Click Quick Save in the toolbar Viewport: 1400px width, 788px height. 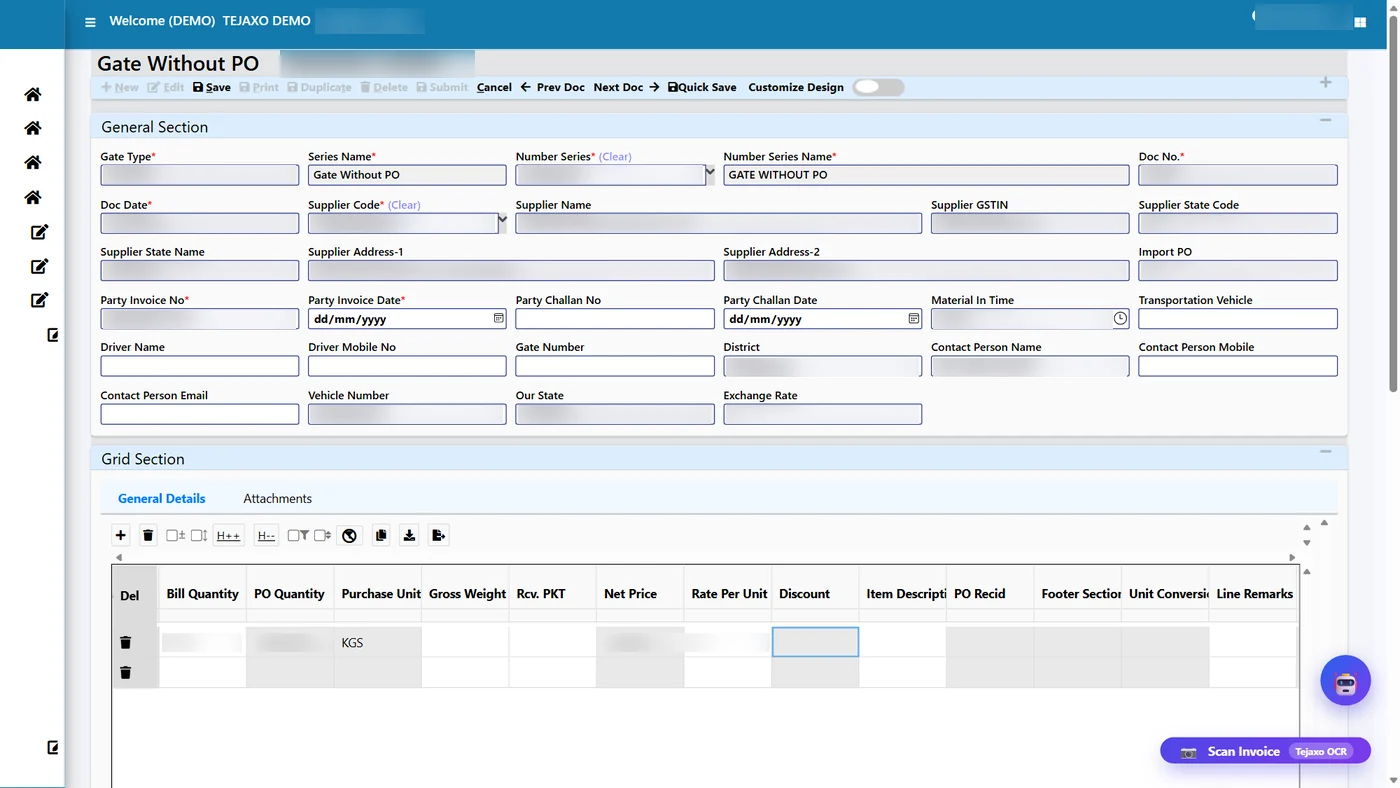pyautogui.click(x=702, y=87)
